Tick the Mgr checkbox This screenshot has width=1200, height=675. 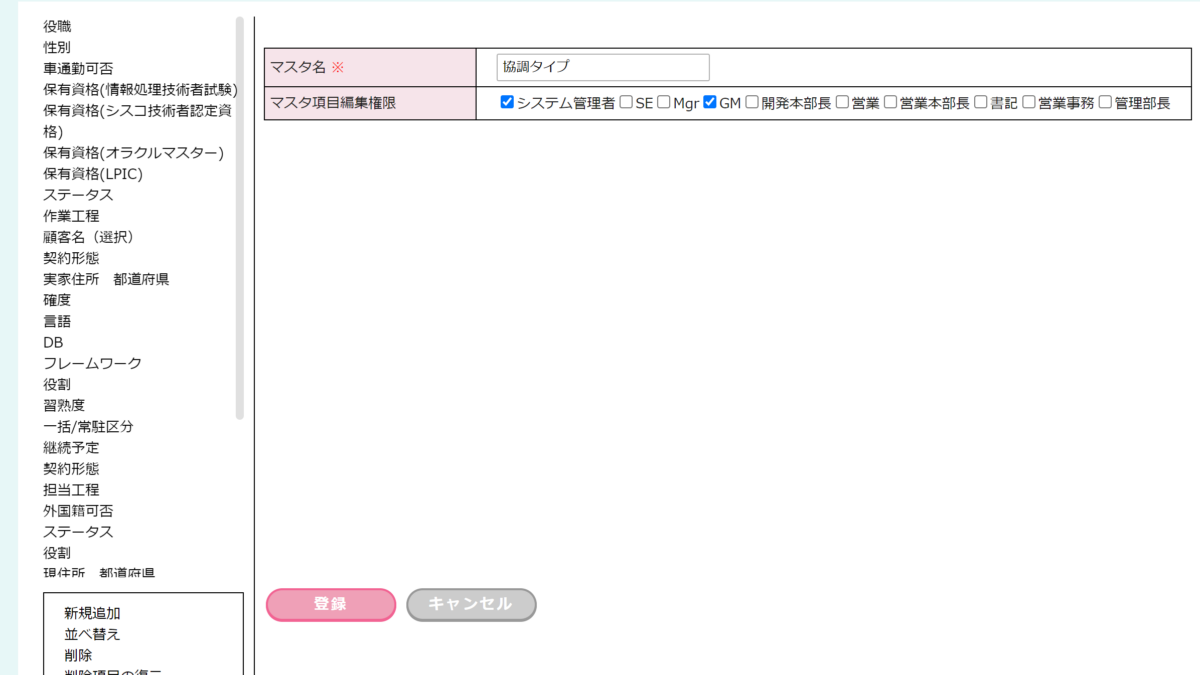(x=664, y=102)
